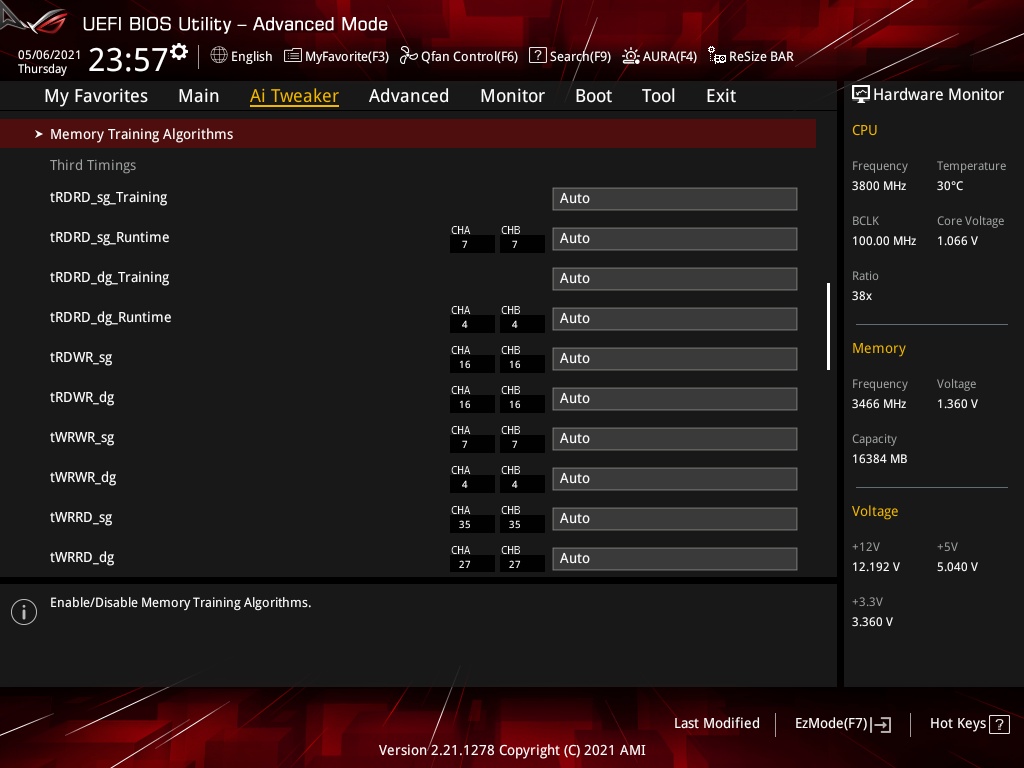Click the 23:57 clock display
This screenshot has width=1024, height=768.
click(128, 60)
